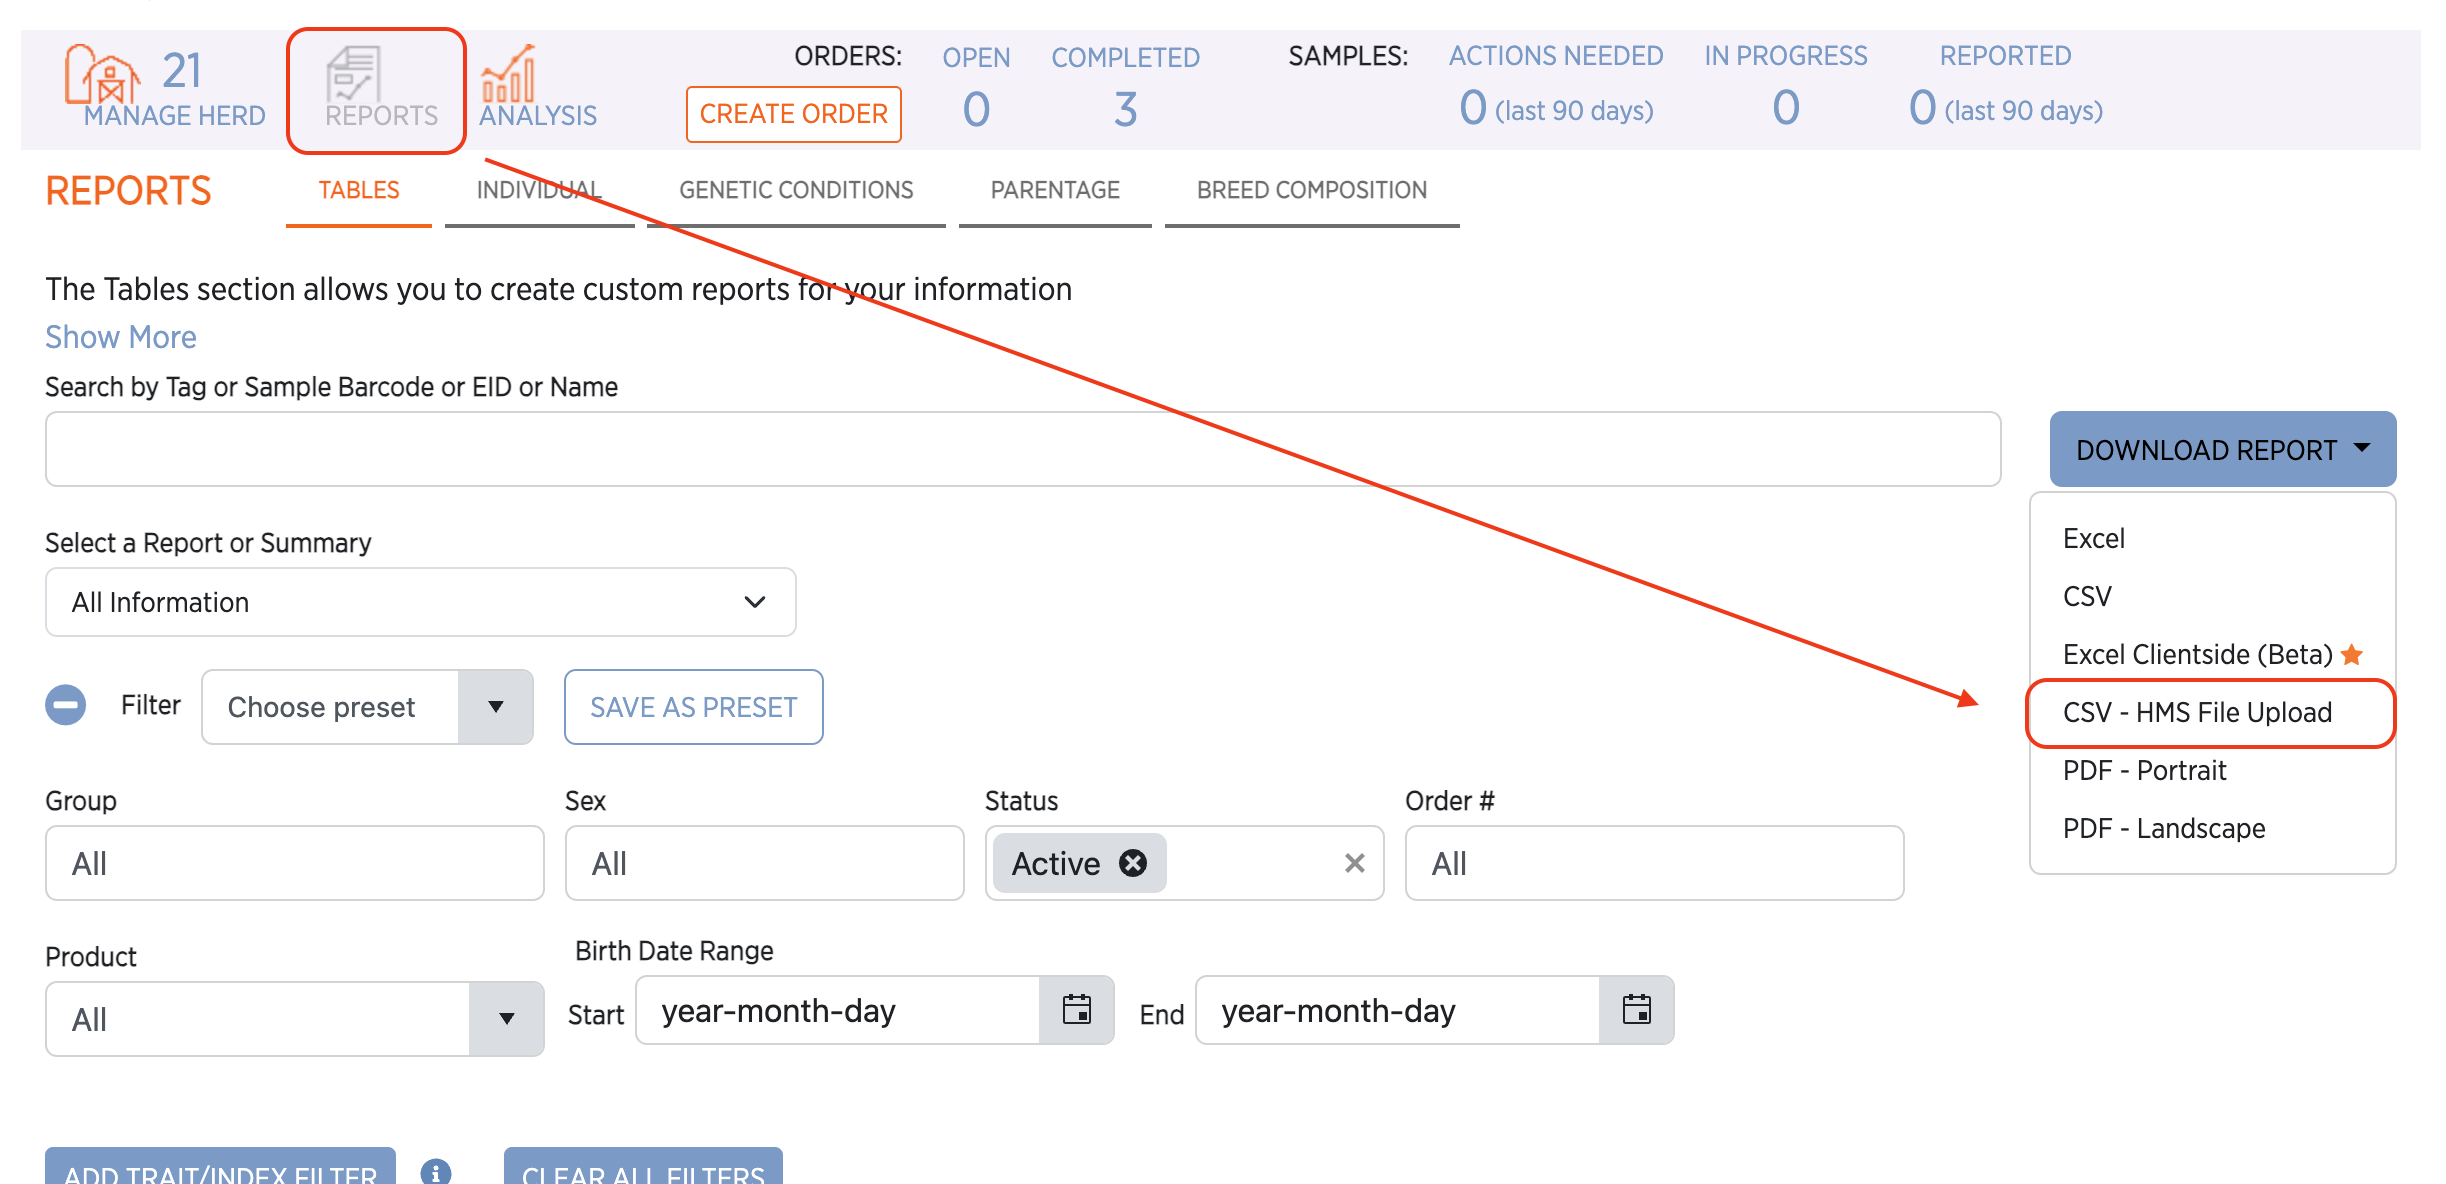Click Show More link
Image resolution: width=2446 pixels, height=1184 pixels.
pyautogui.click(x=121, y=337)
